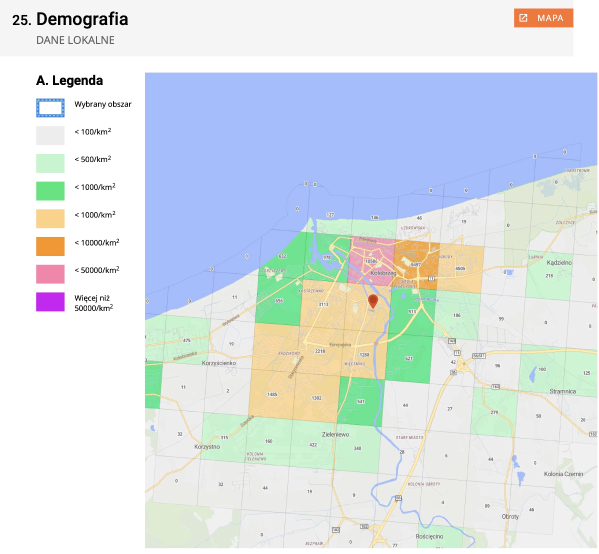Click the 'Demografia' section heading
The width and height of the screenshot is (599, 554).
point(82,19)
